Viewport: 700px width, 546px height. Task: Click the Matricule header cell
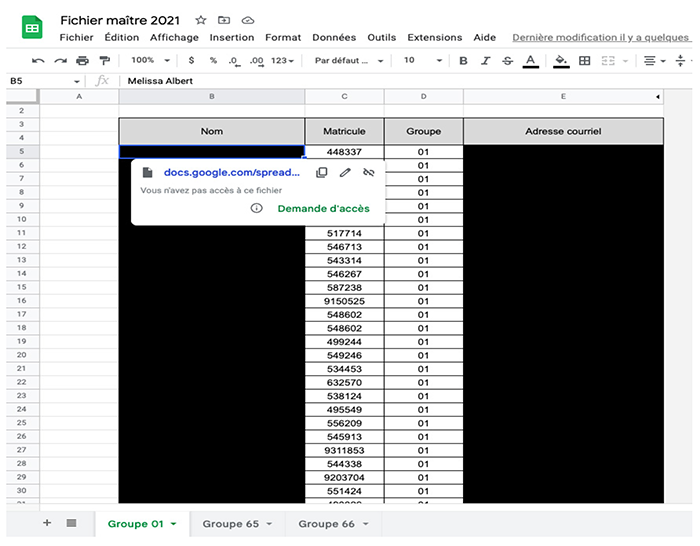tap(344, 131)
